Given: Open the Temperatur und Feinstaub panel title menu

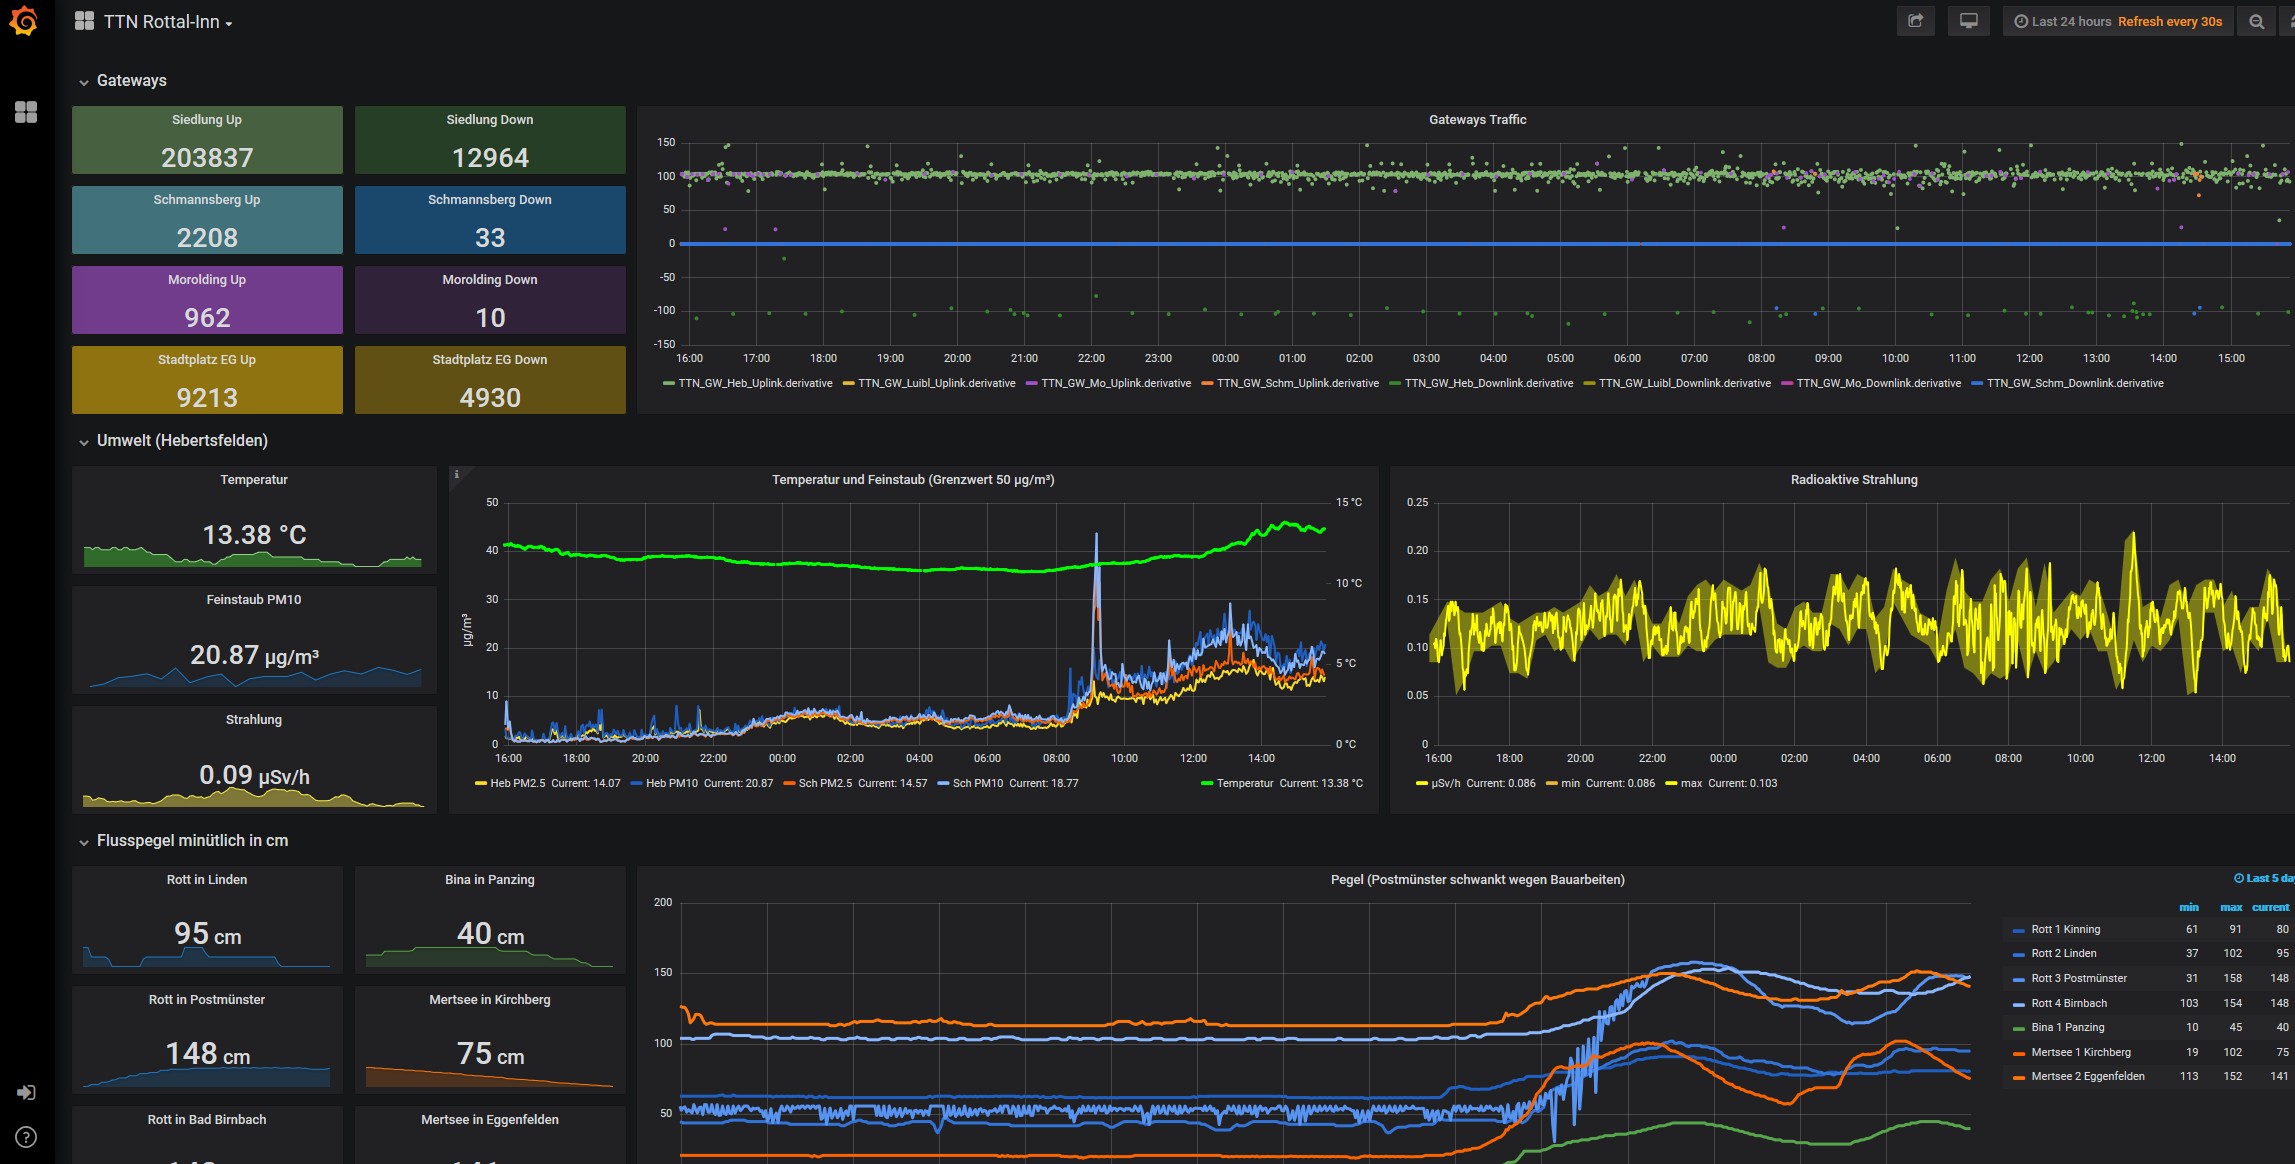Looking at the screenshot, I should [x=913, y=479].
